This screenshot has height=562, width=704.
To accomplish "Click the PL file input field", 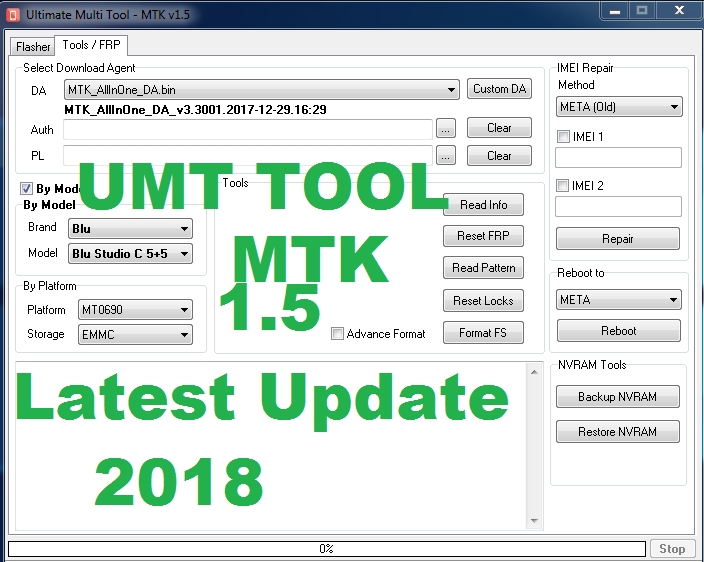I will (x=248, y=155).
